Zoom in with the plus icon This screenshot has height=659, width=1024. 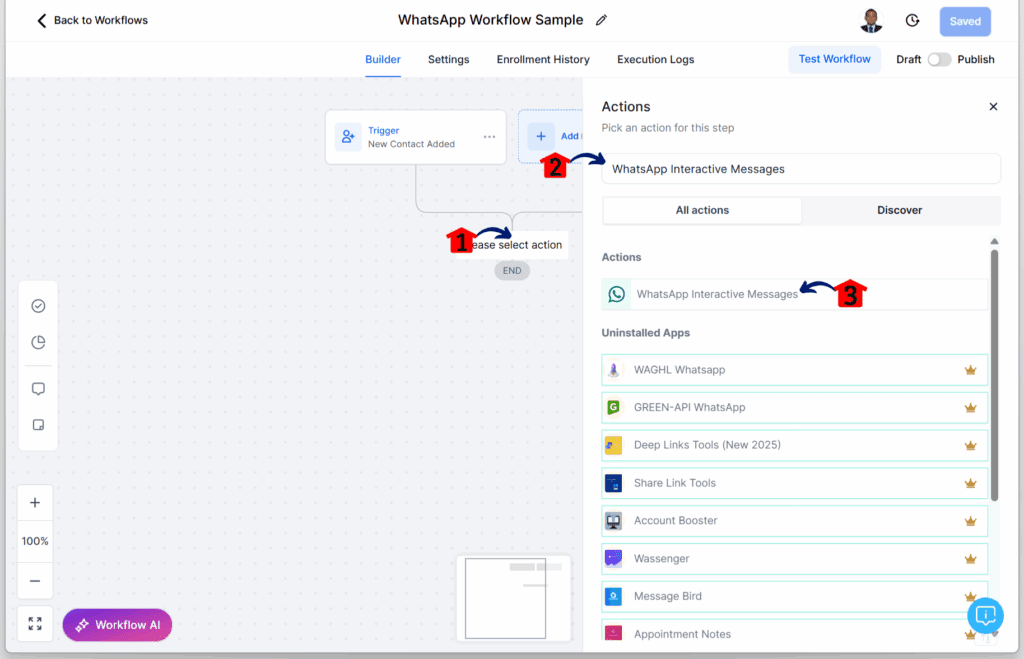(x=35, y=503)
